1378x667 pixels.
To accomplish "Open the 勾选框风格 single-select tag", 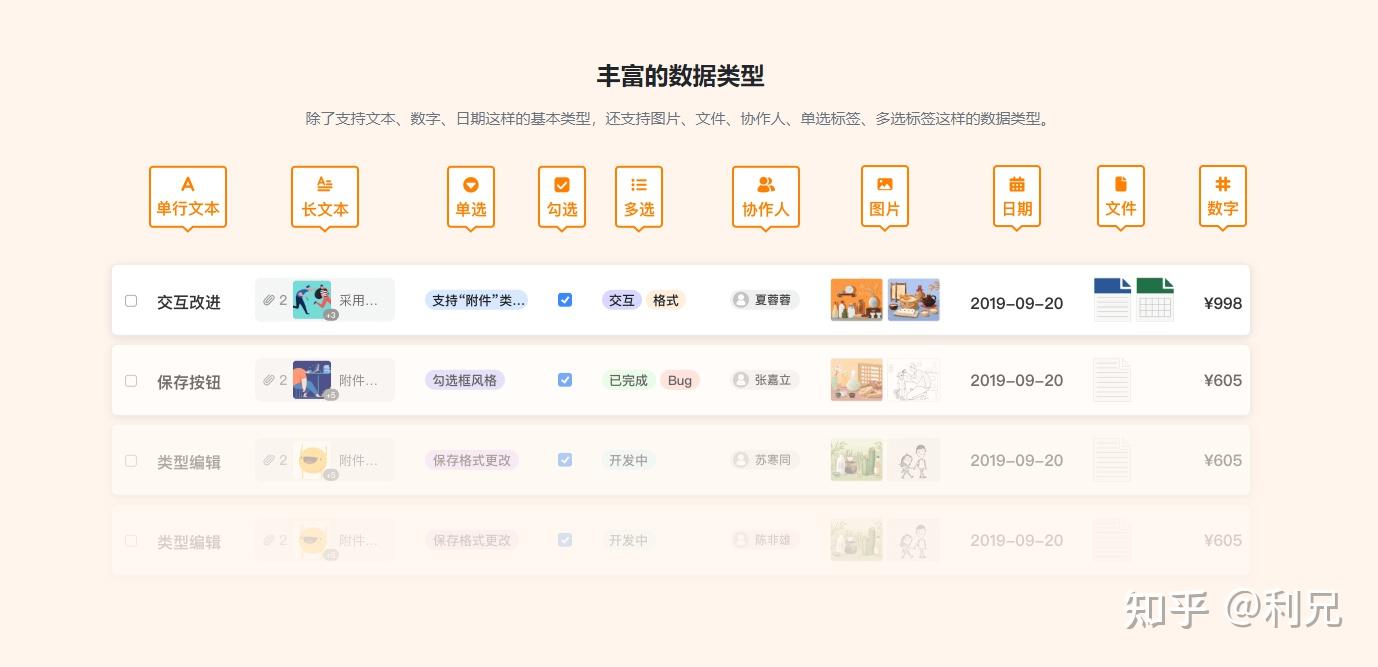I will click(465, 380).
